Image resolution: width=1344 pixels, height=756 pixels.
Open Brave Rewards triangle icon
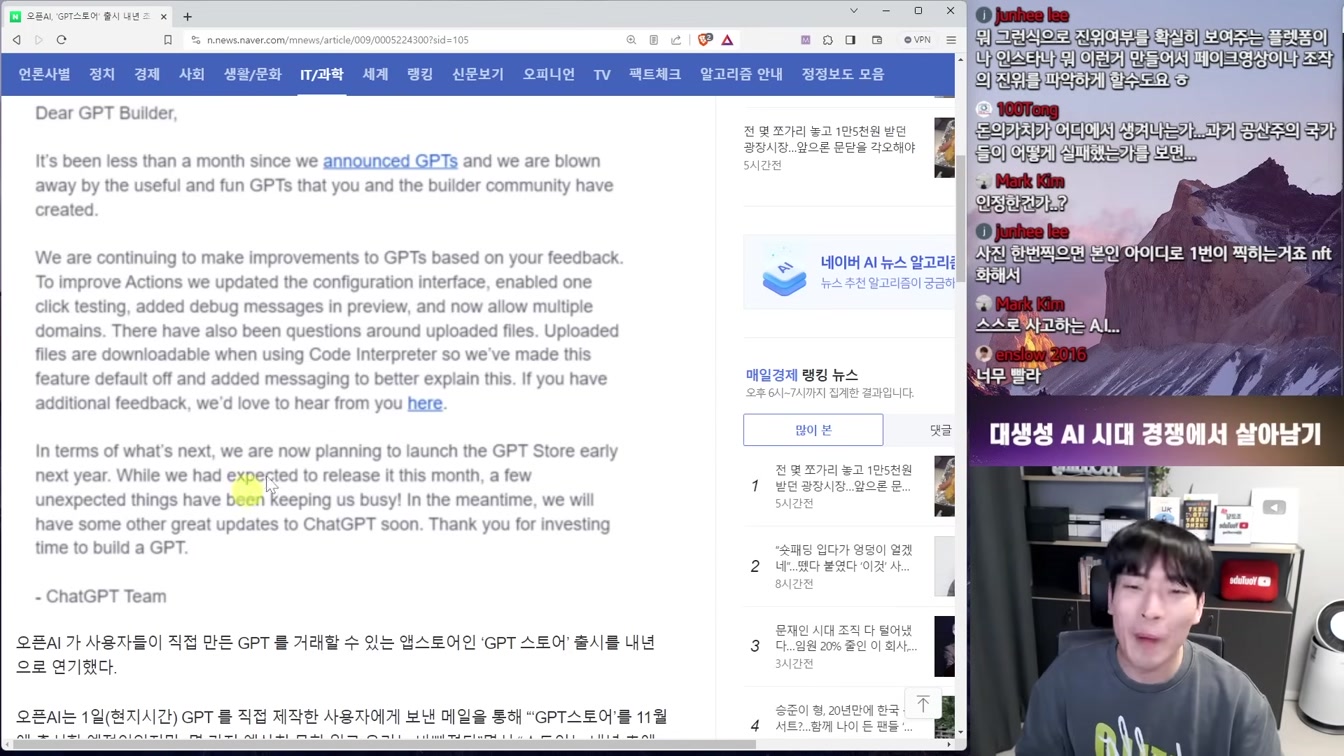727,40
